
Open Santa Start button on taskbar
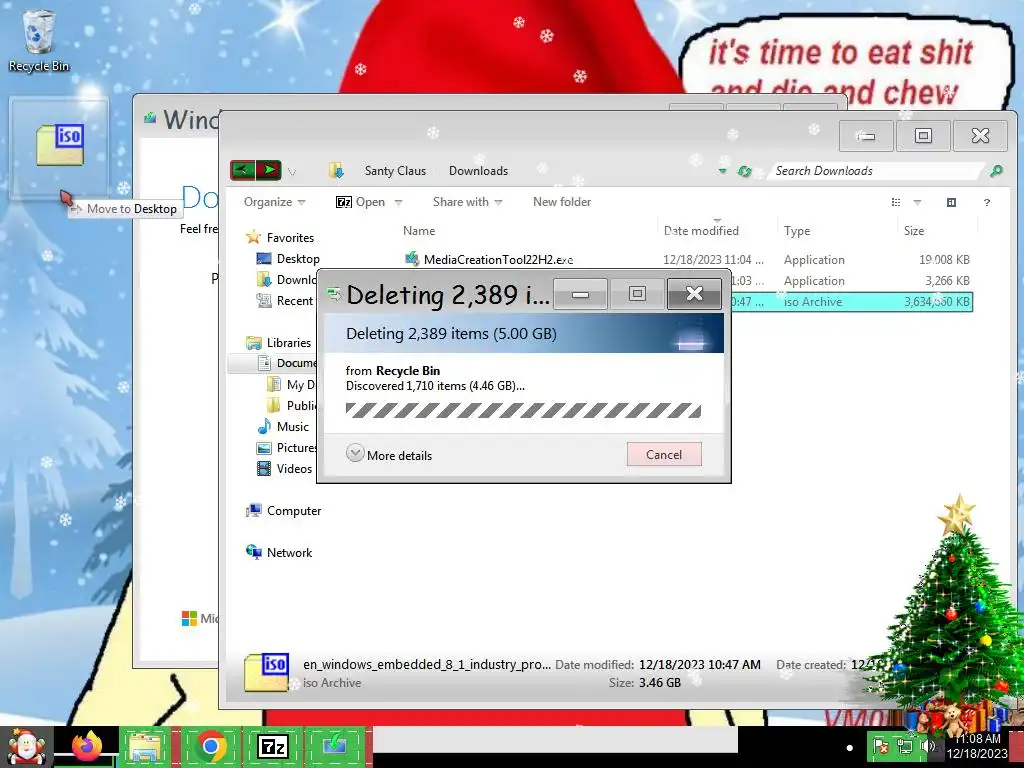coord(25,746)
